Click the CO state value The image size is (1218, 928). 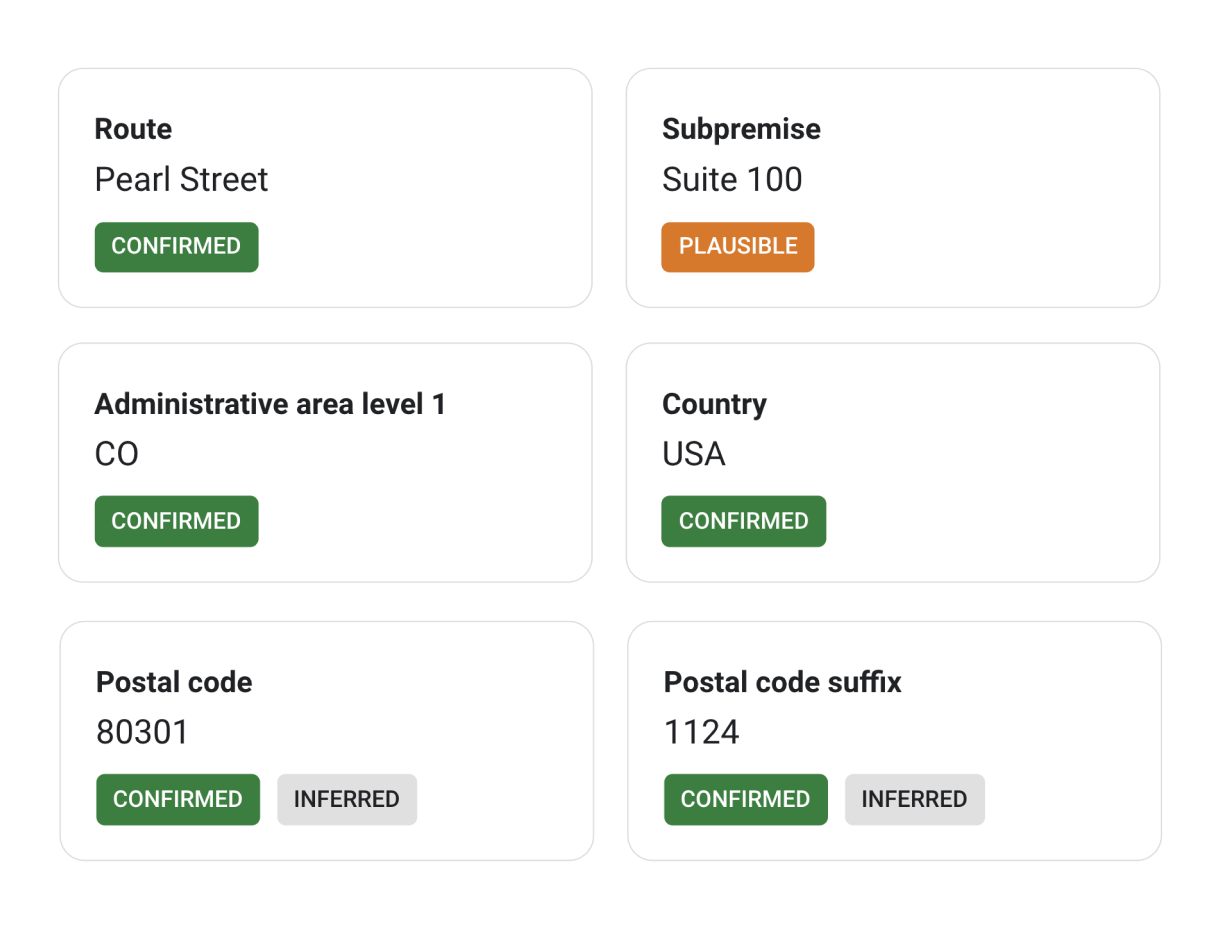tap(116, 455)
